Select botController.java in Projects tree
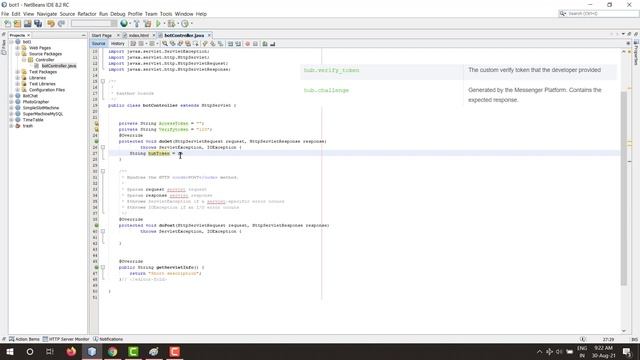Image resolution: width=640 pixels, height=360 pixels. point(59,66)
